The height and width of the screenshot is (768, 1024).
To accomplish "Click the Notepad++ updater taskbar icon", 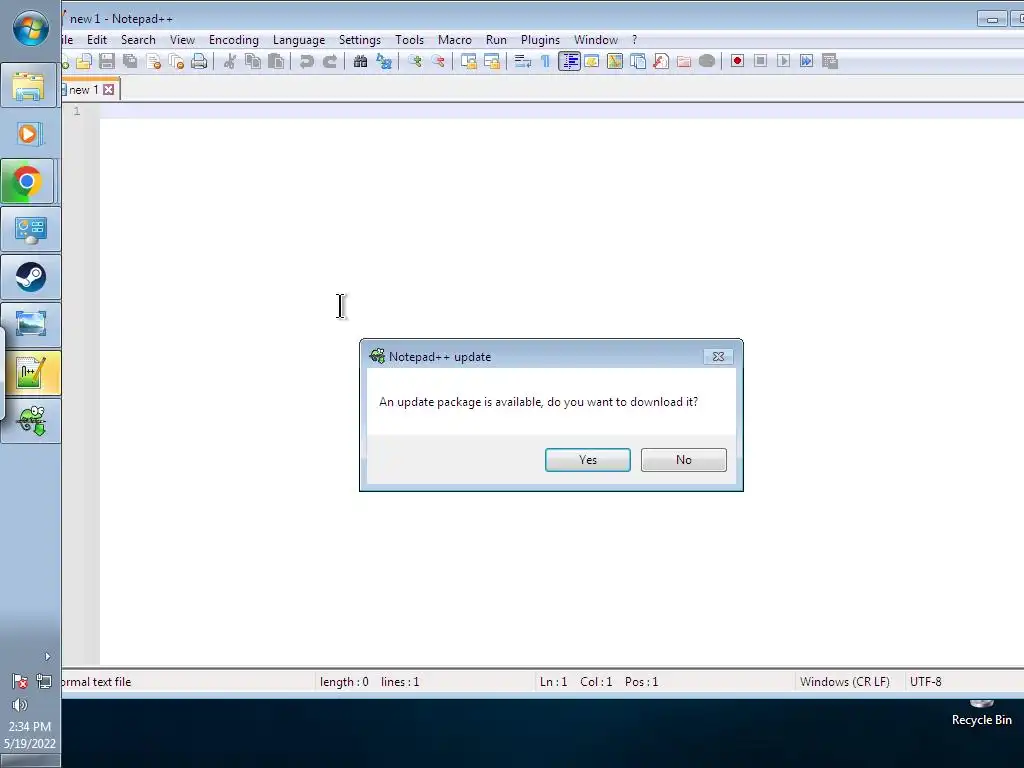I will click(31, 421).
